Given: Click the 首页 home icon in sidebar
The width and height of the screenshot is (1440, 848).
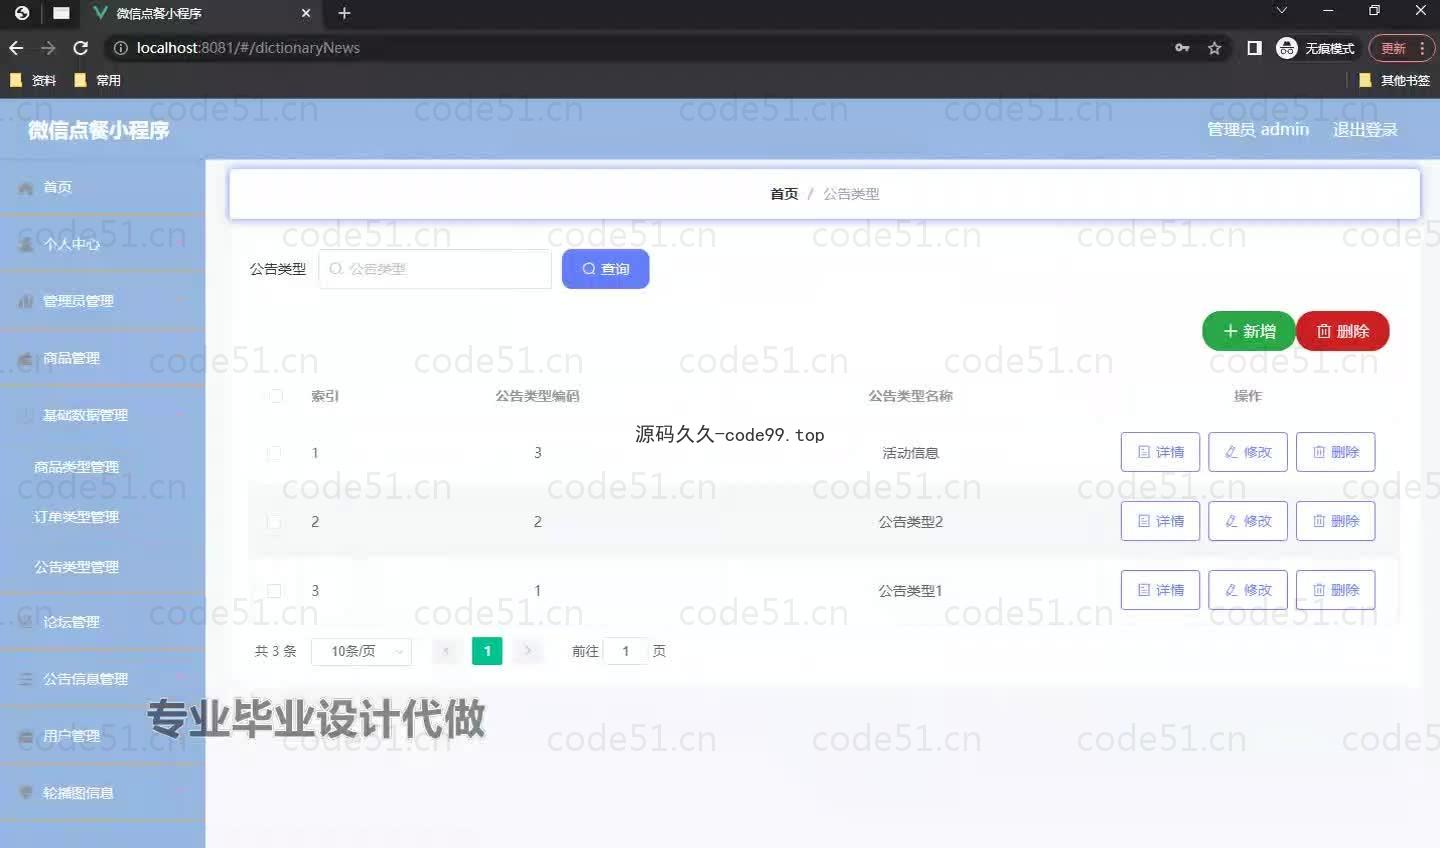Looking at the screenshot, I should click(x=26, y=187).
